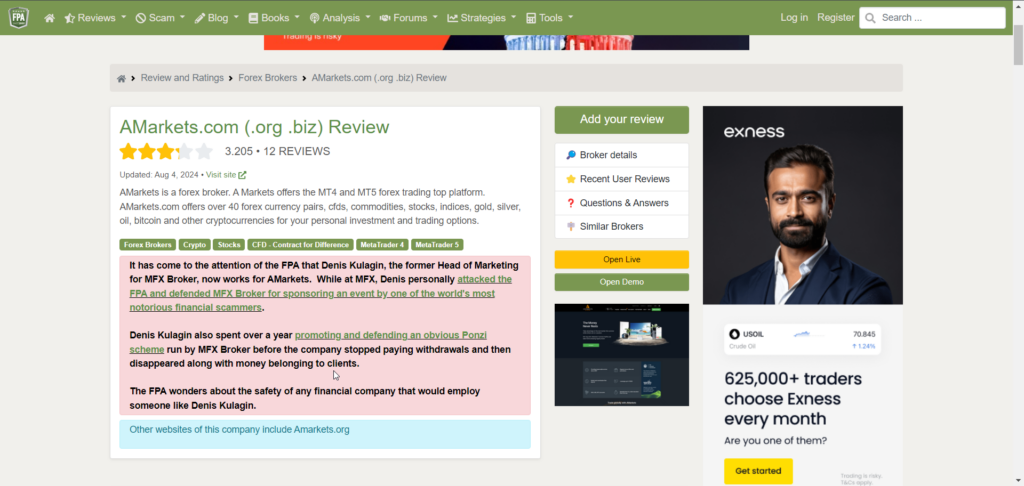Click Get started button in Exness ad
The height and width of the screenshot is (486, 1024).
pyautogui.click(x=758, y=471)
